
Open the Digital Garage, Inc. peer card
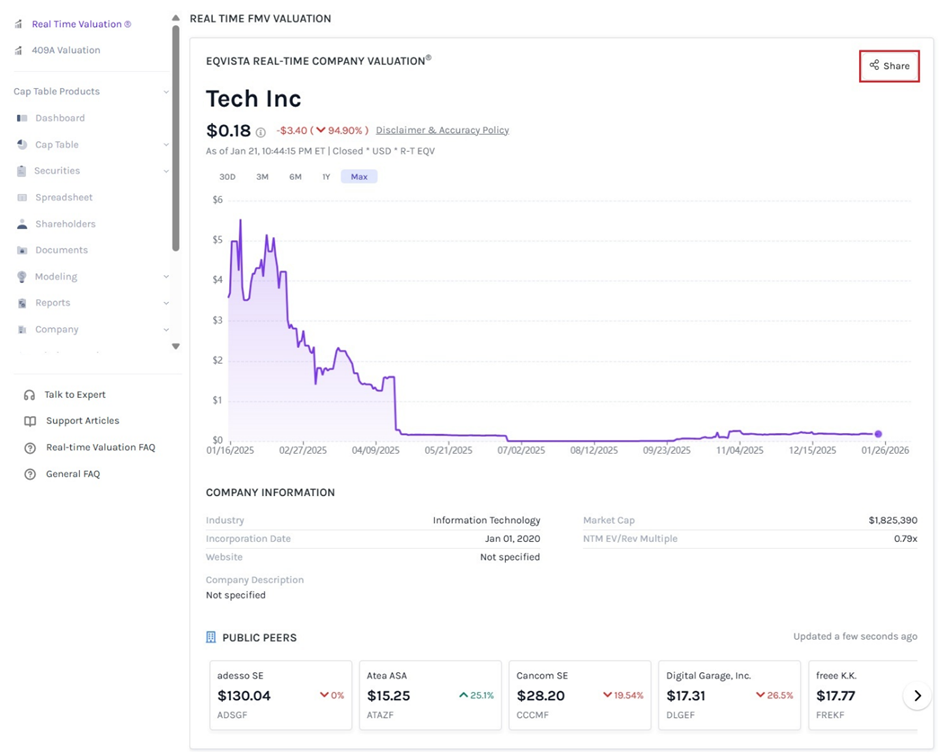(x=730, y=695)
